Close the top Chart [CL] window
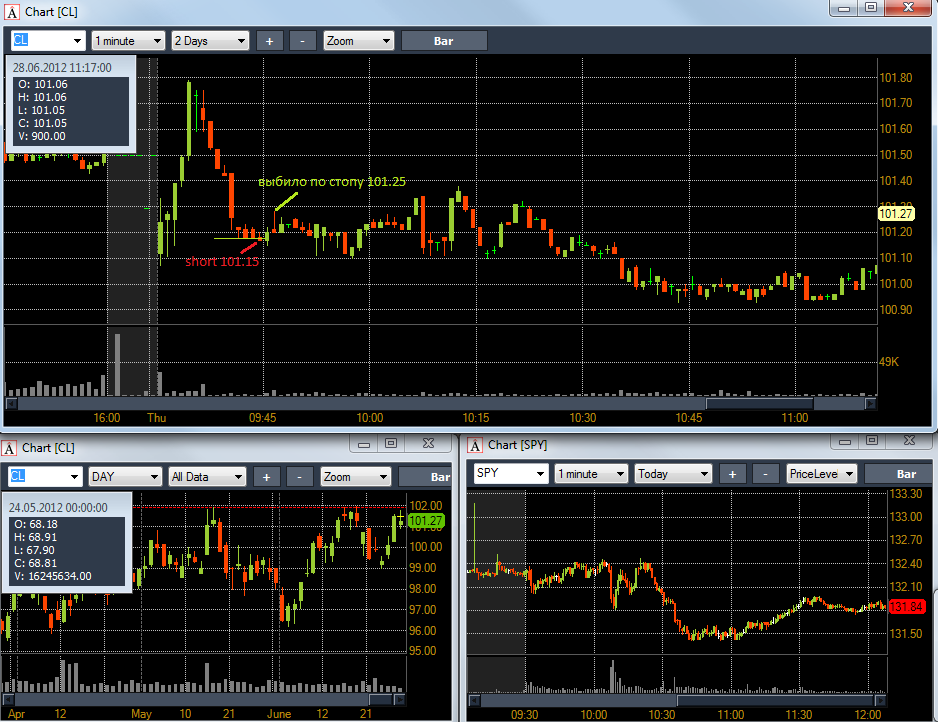Image resolution: width=938 pixels, height=722 pixels. [908, 8]
